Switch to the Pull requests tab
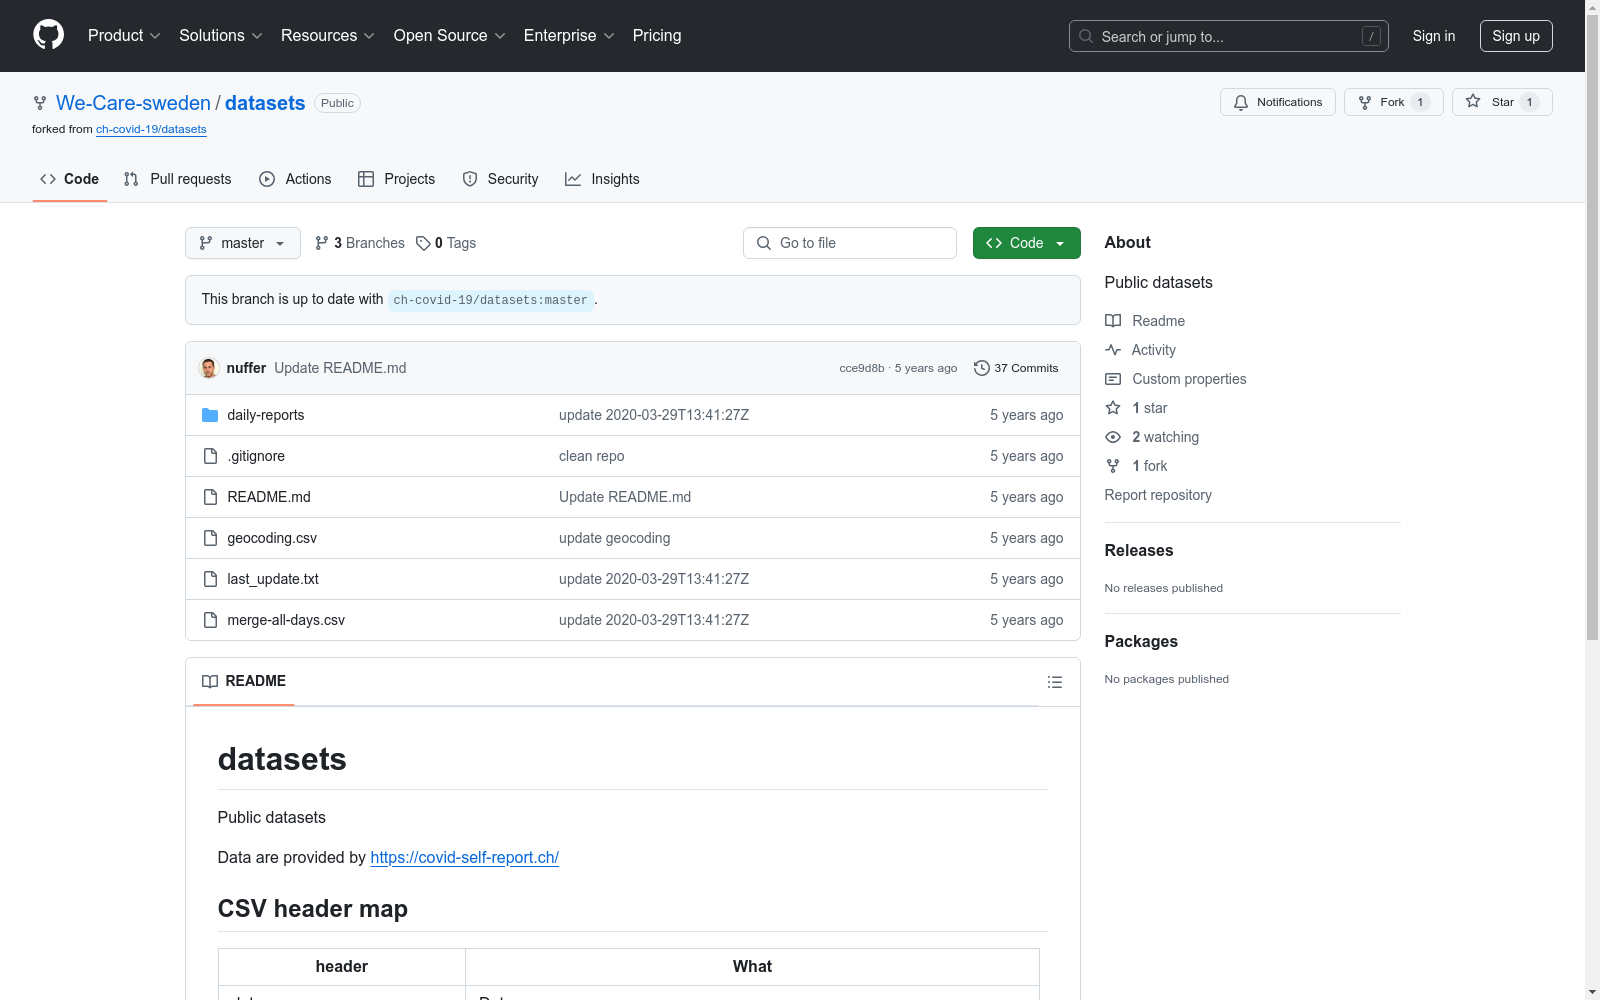1600x1000 pixels. [178, 179]
